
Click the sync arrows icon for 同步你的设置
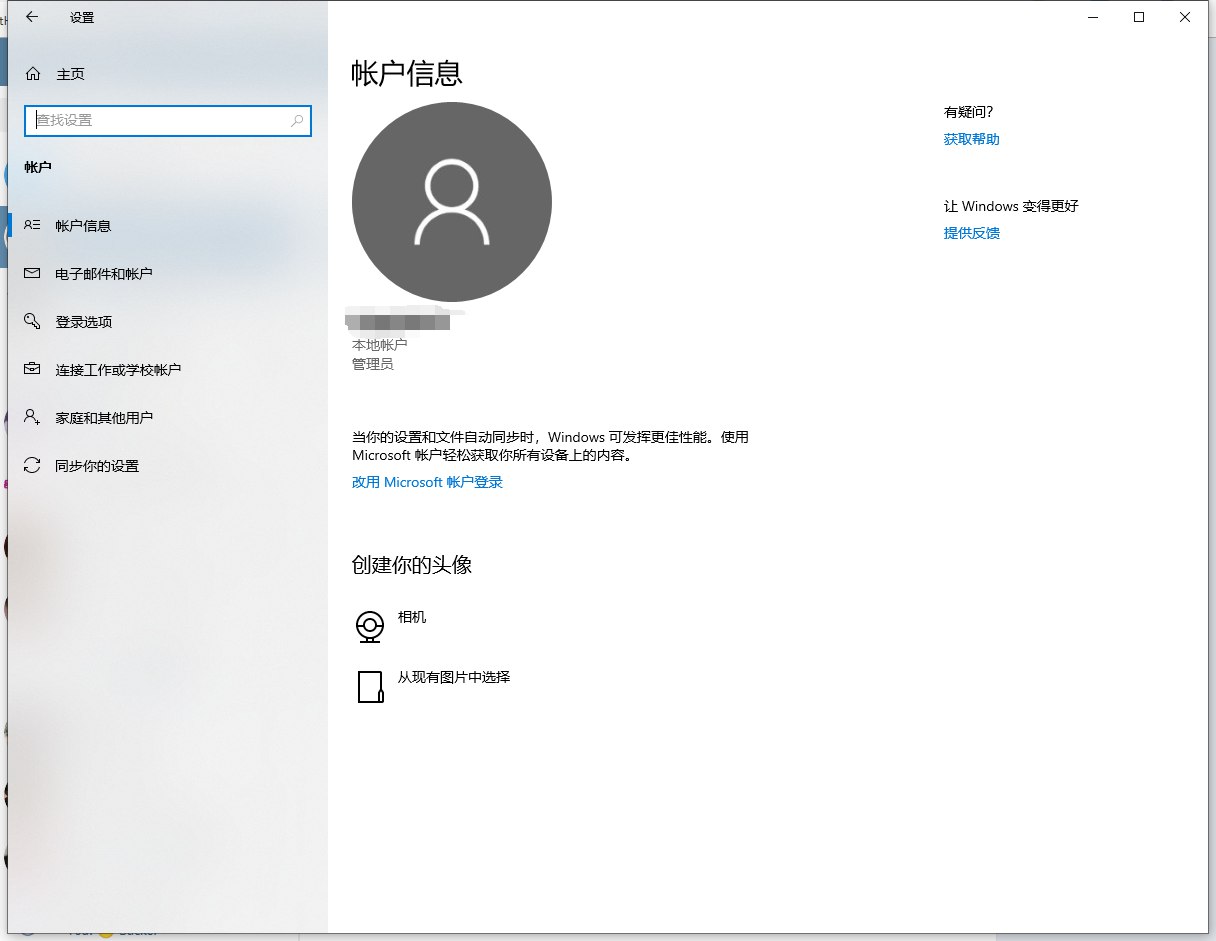[x=33, y=466]
